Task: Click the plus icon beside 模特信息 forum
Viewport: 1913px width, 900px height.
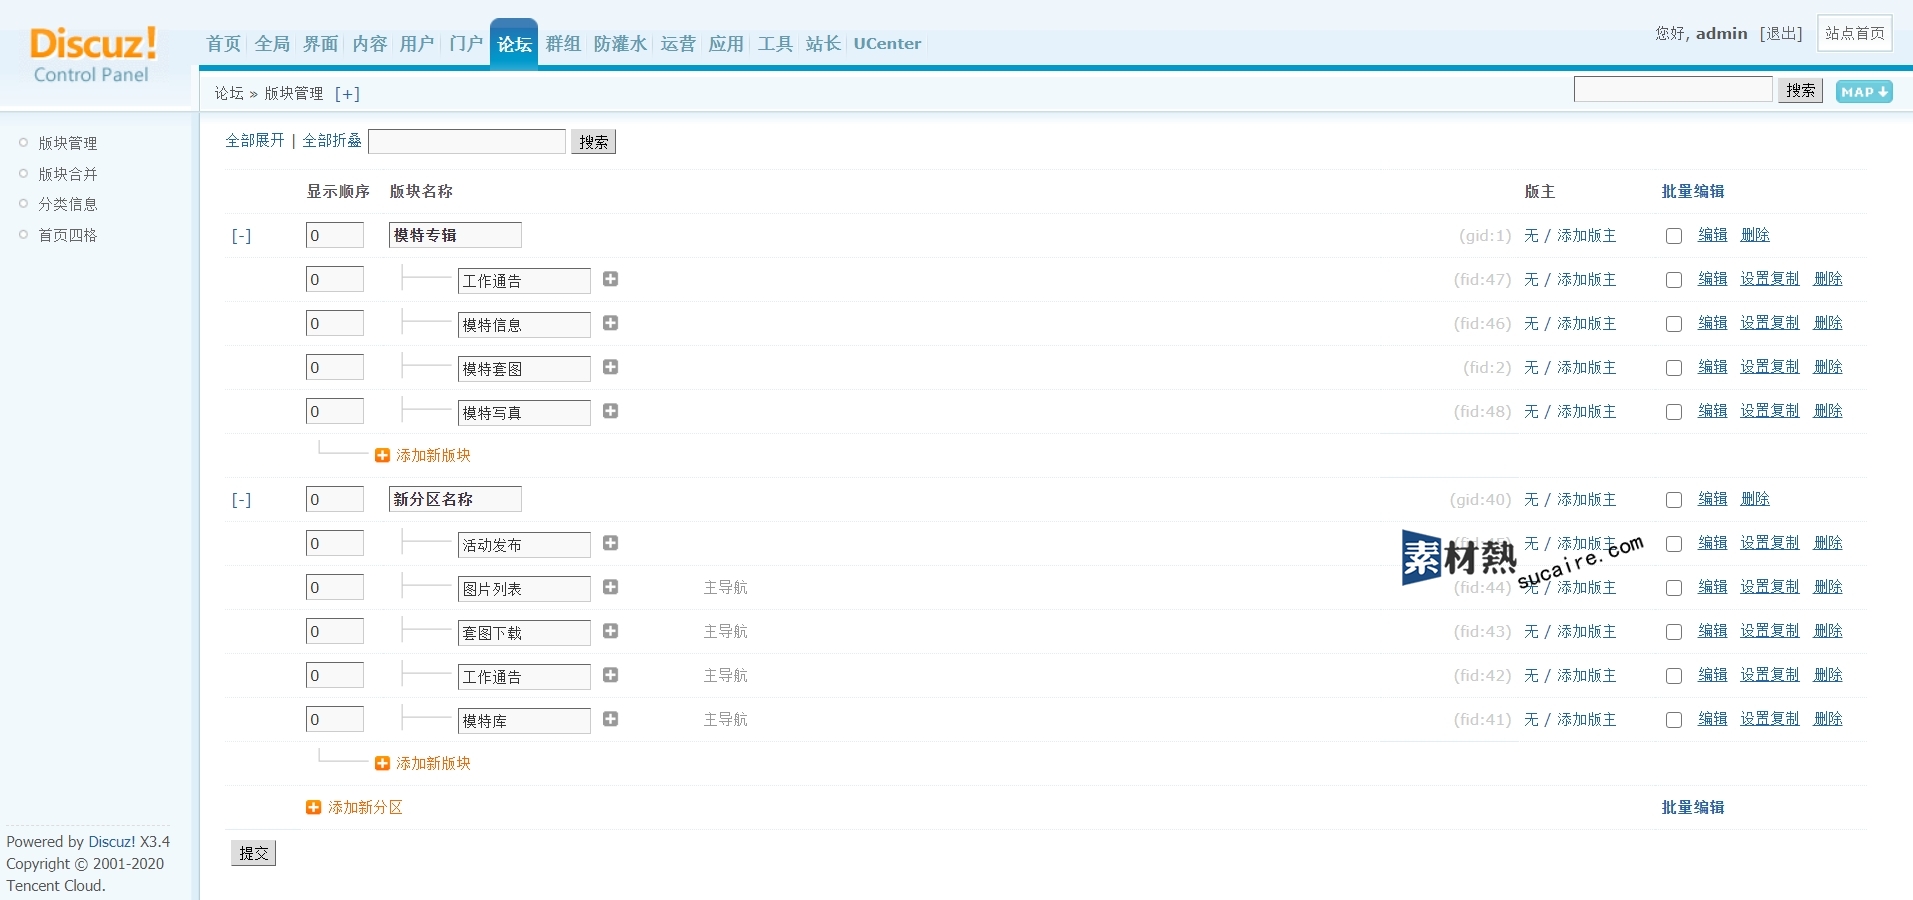Action: (x=610, y=323)
